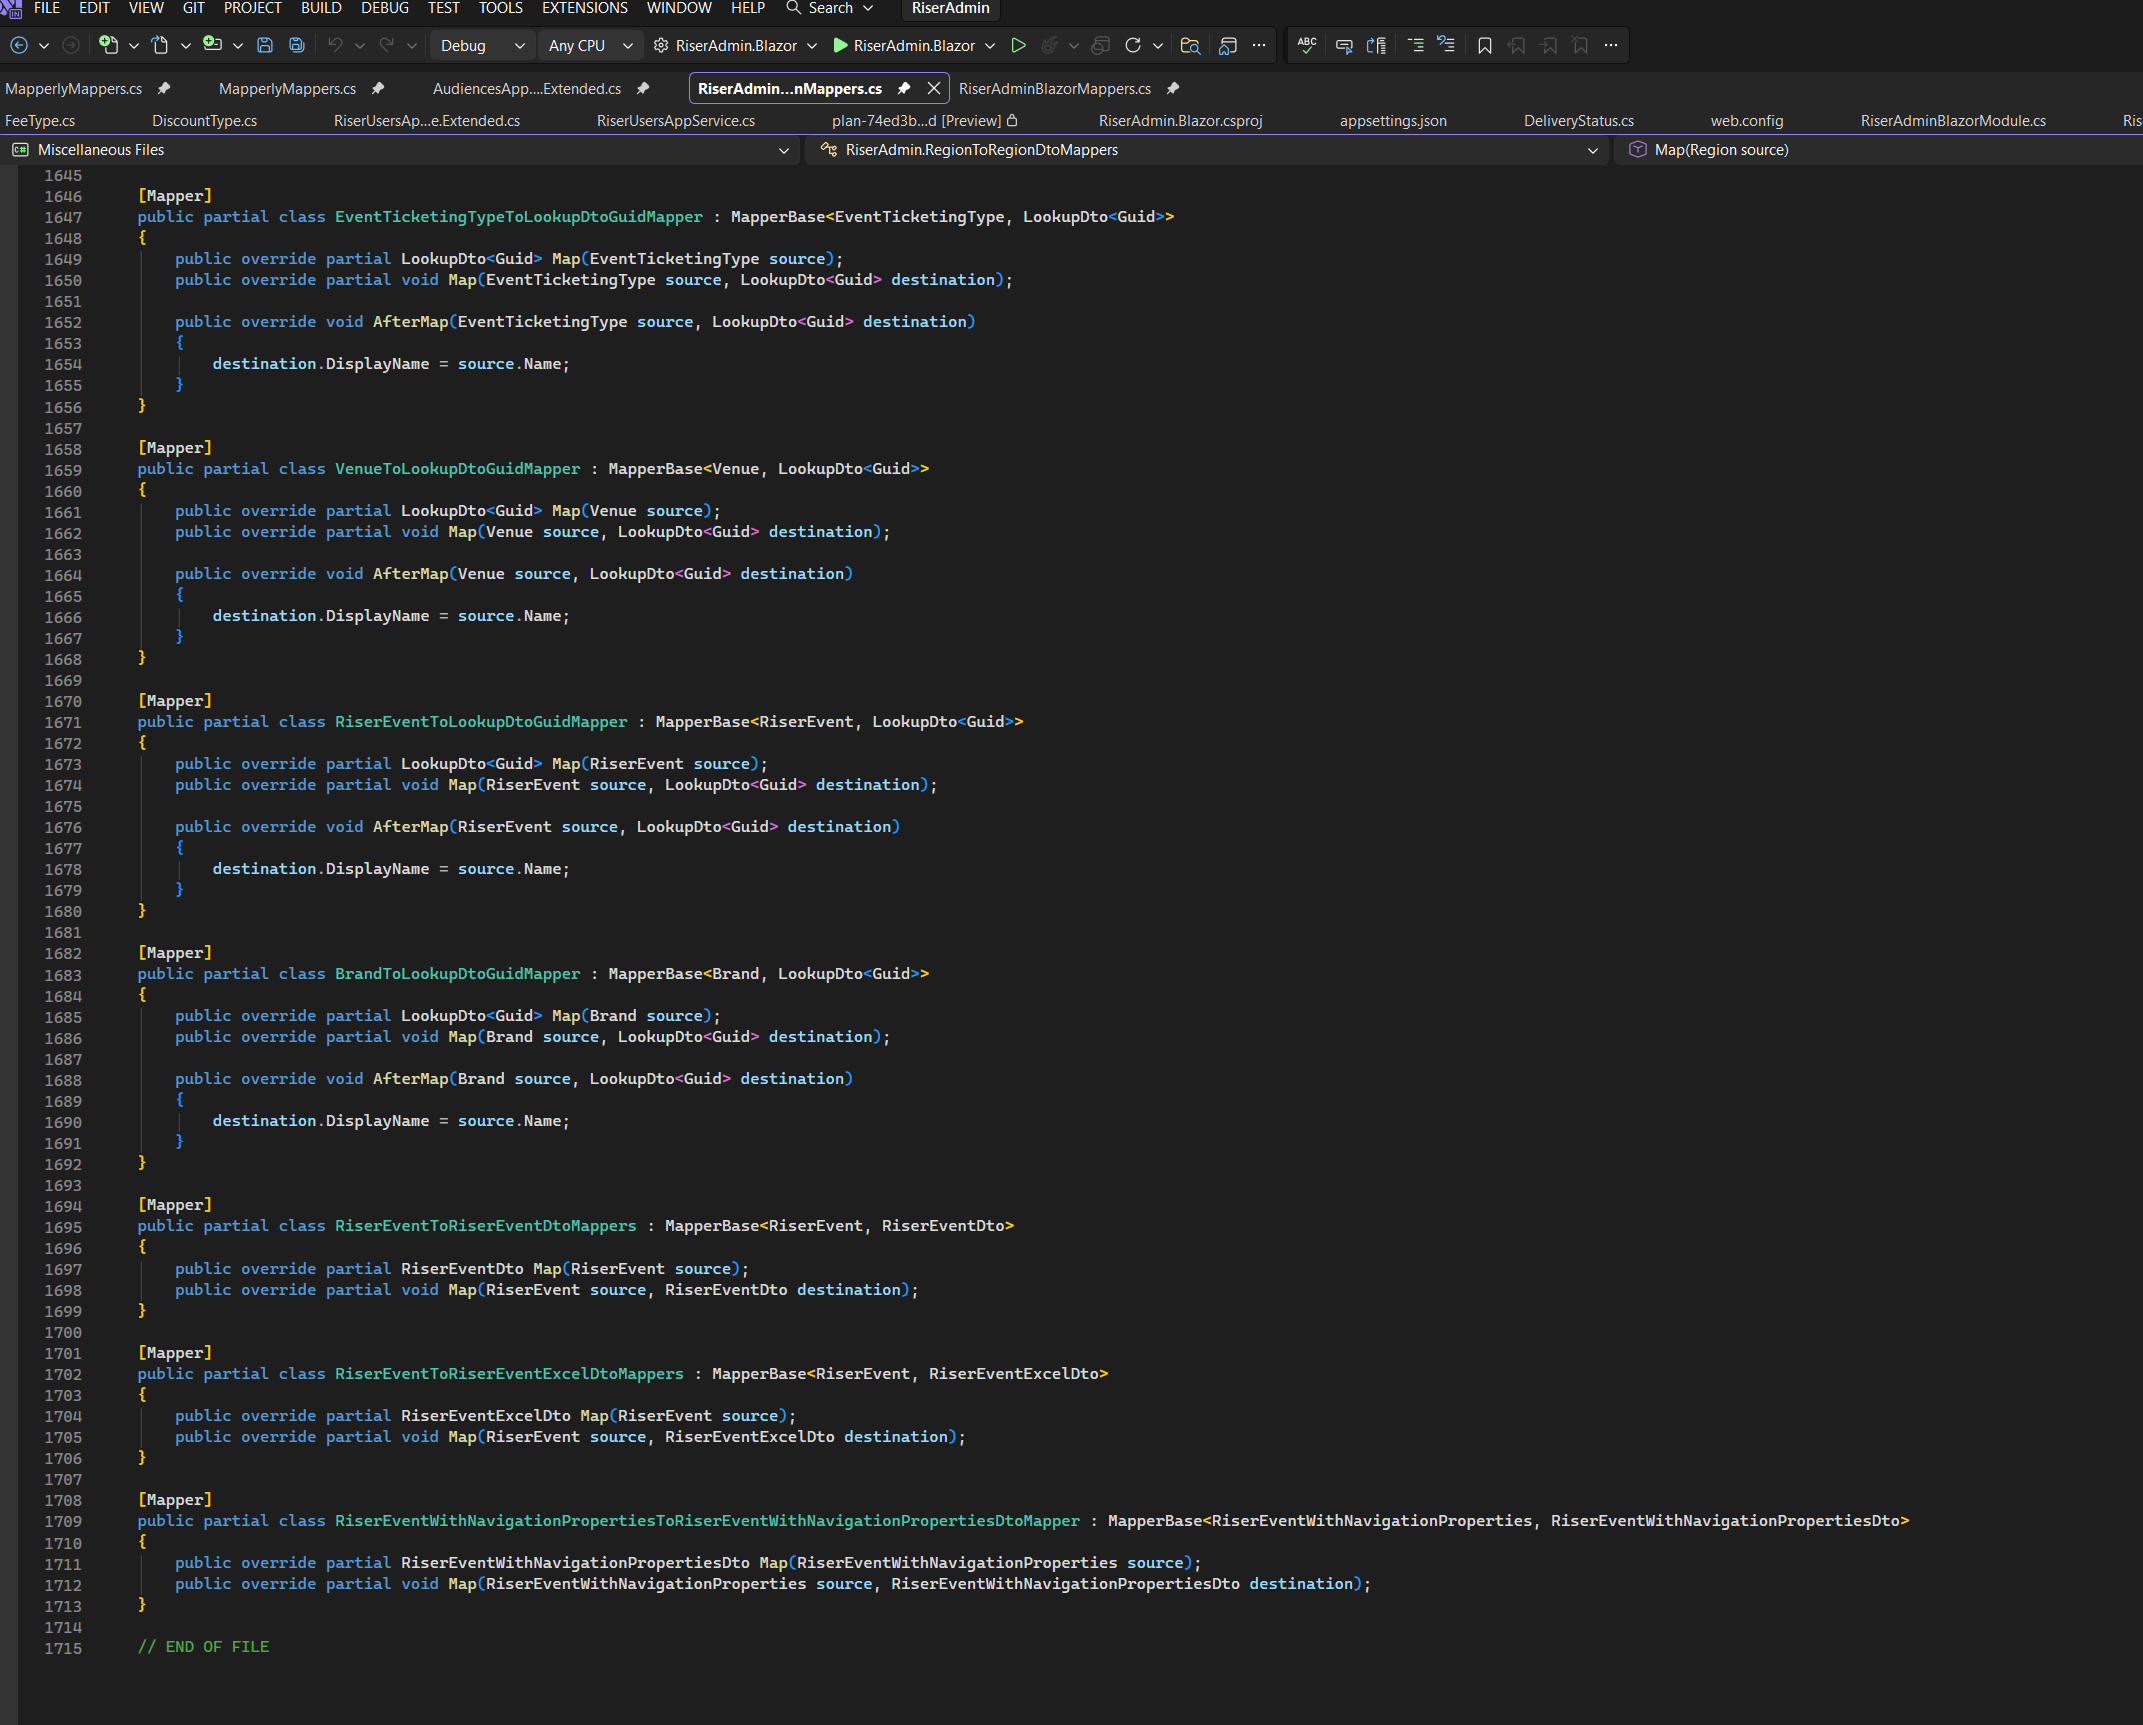Start debugging with RiserAdmin.Blazor run button
The height and width of the screenshot is (1725, 2143).
904,45
